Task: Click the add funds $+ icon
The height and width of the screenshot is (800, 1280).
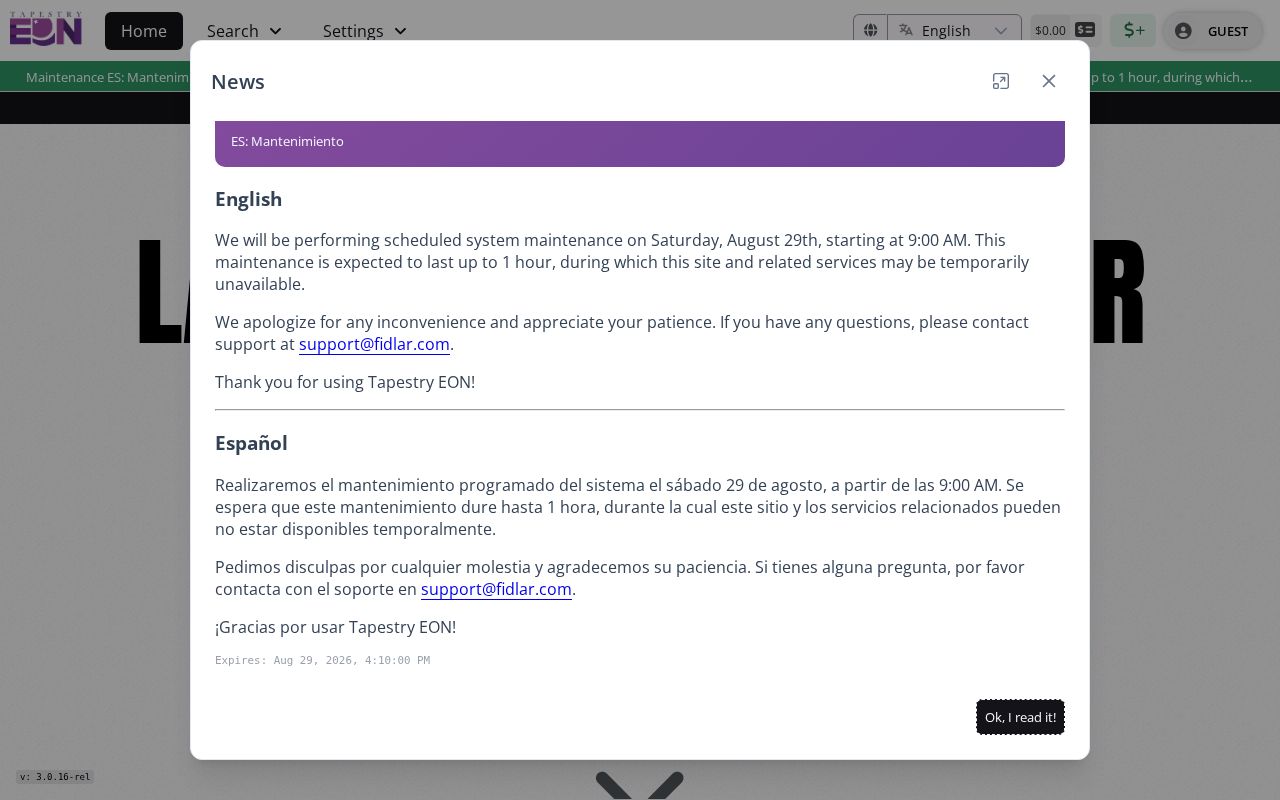Action: [x=1133, y=30]
